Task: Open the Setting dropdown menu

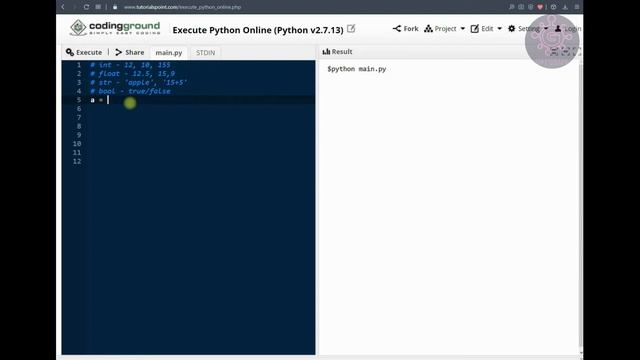Action: pyautogui.click(x=528, y=29)
